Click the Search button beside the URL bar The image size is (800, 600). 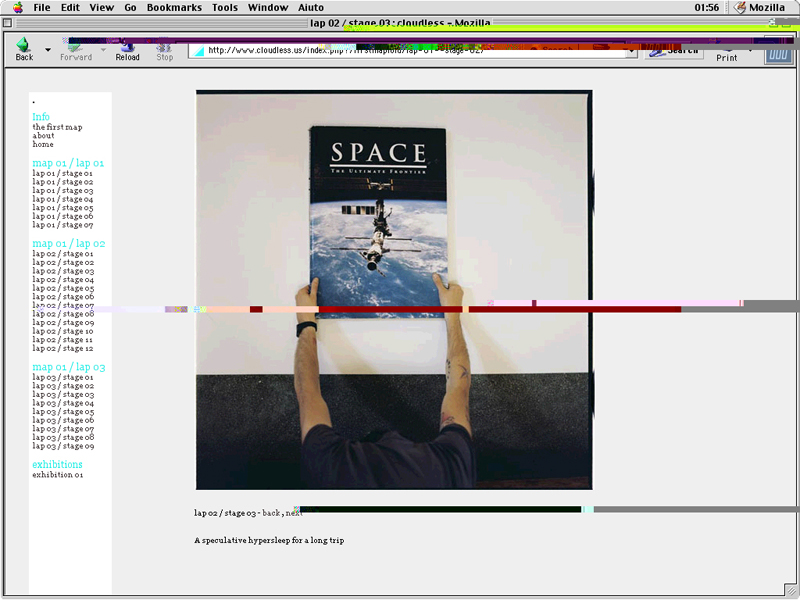(674, 51)
